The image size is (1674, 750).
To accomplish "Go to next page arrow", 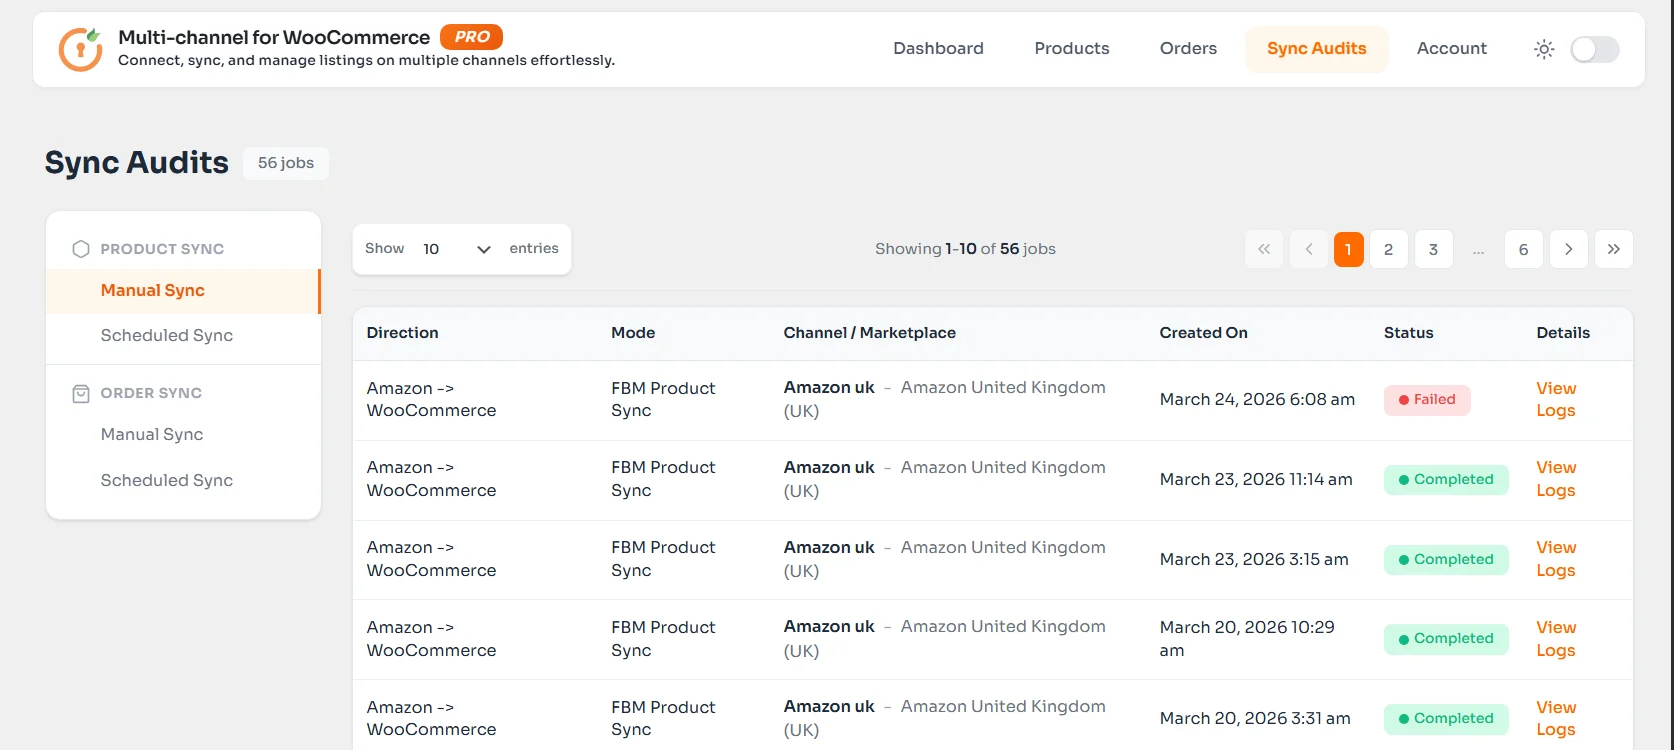I will [x=1568, y=249].
